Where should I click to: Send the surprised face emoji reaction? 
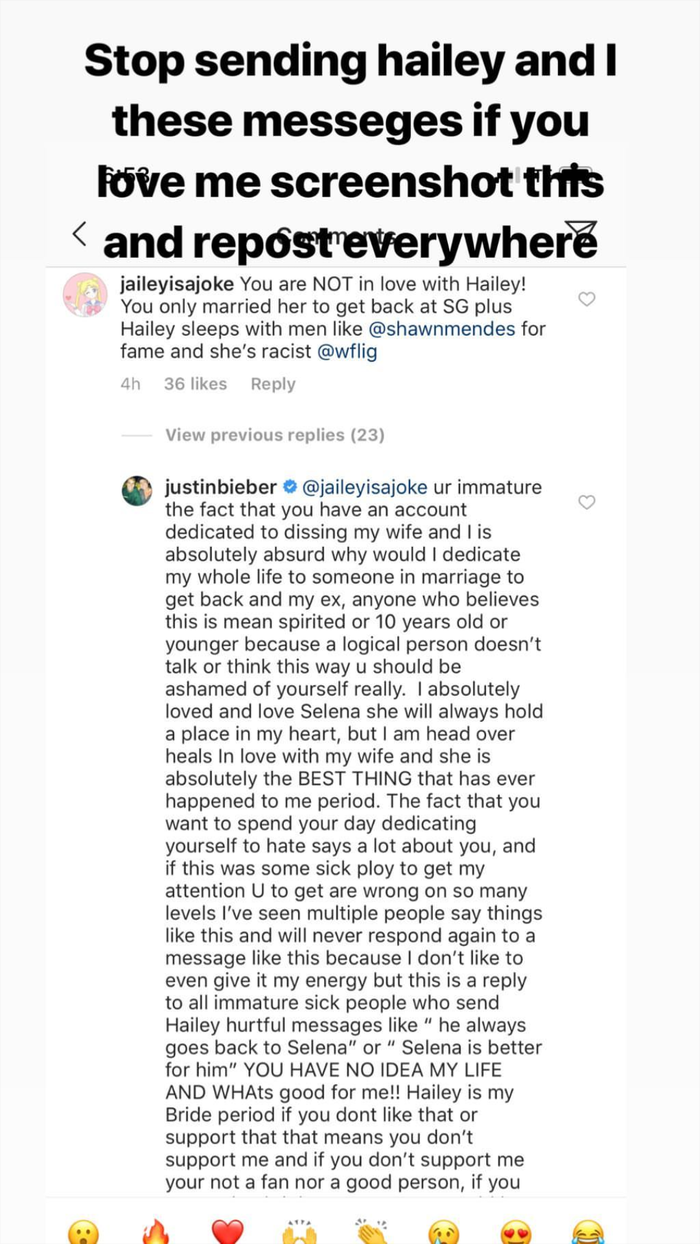pos(83,1232)
